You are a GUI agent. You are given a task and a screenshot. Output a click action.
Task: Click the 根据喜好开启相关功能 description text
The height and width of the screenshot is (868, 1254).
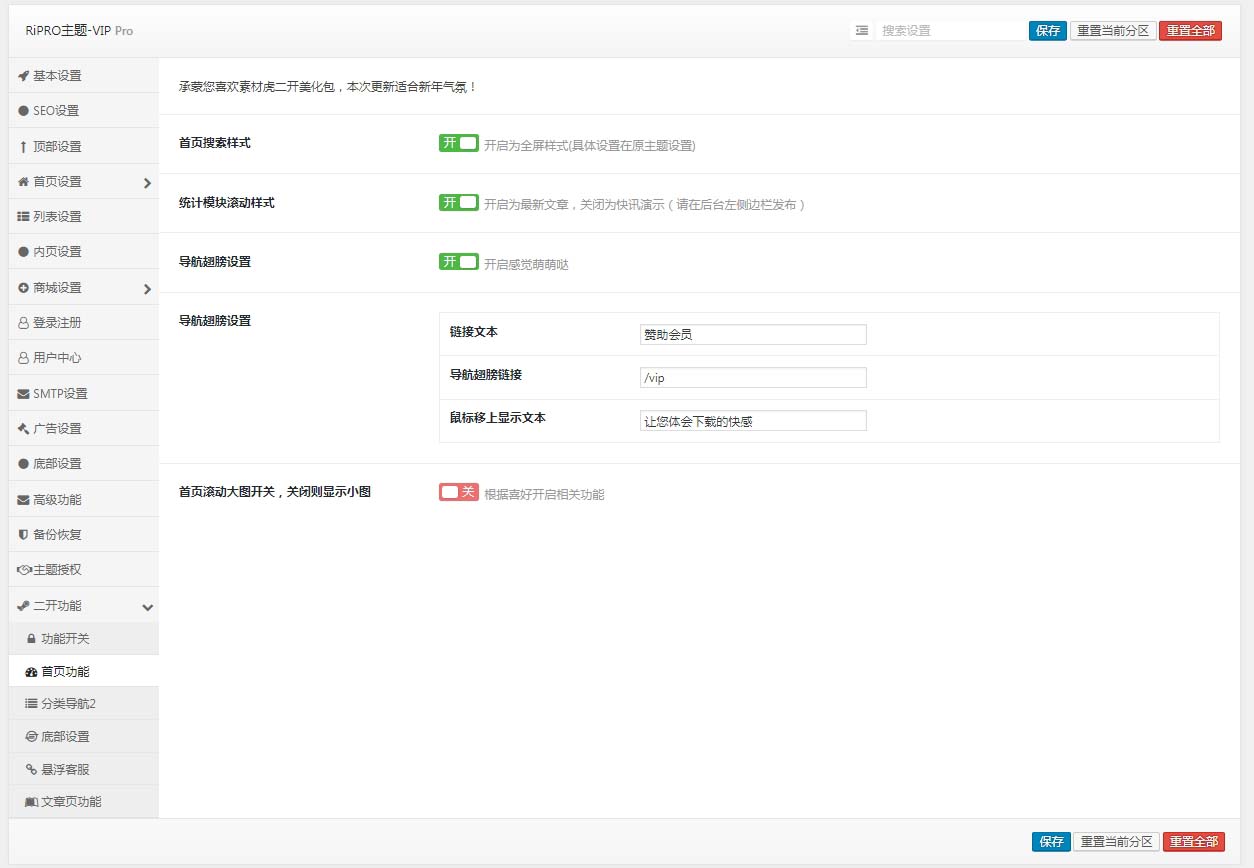(x=544, y=494)
